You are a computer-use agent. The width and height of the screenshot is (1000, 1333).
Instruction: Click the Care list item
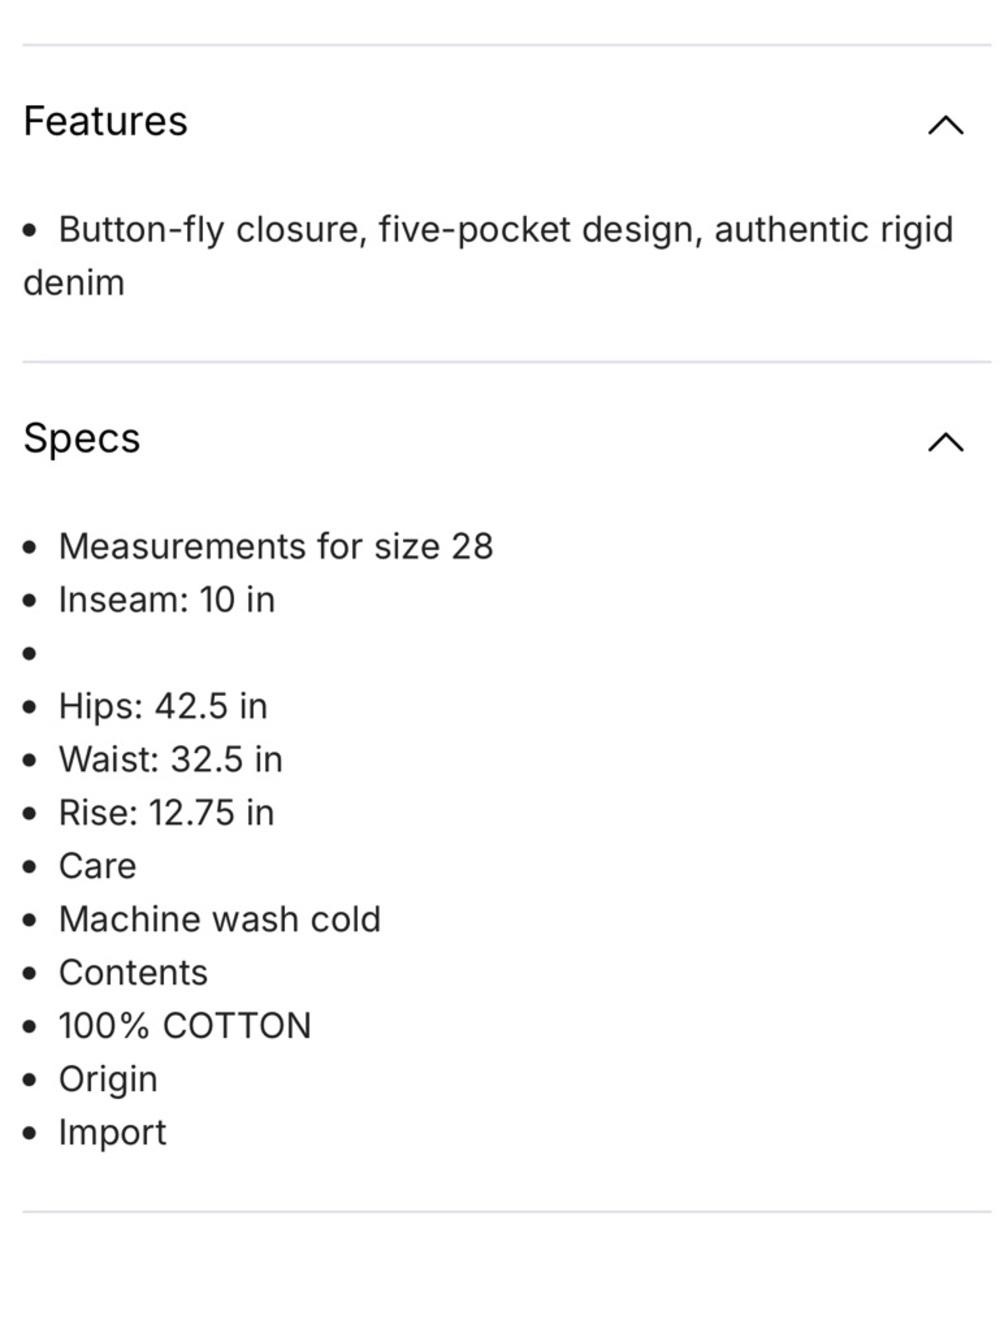(97, 866)
